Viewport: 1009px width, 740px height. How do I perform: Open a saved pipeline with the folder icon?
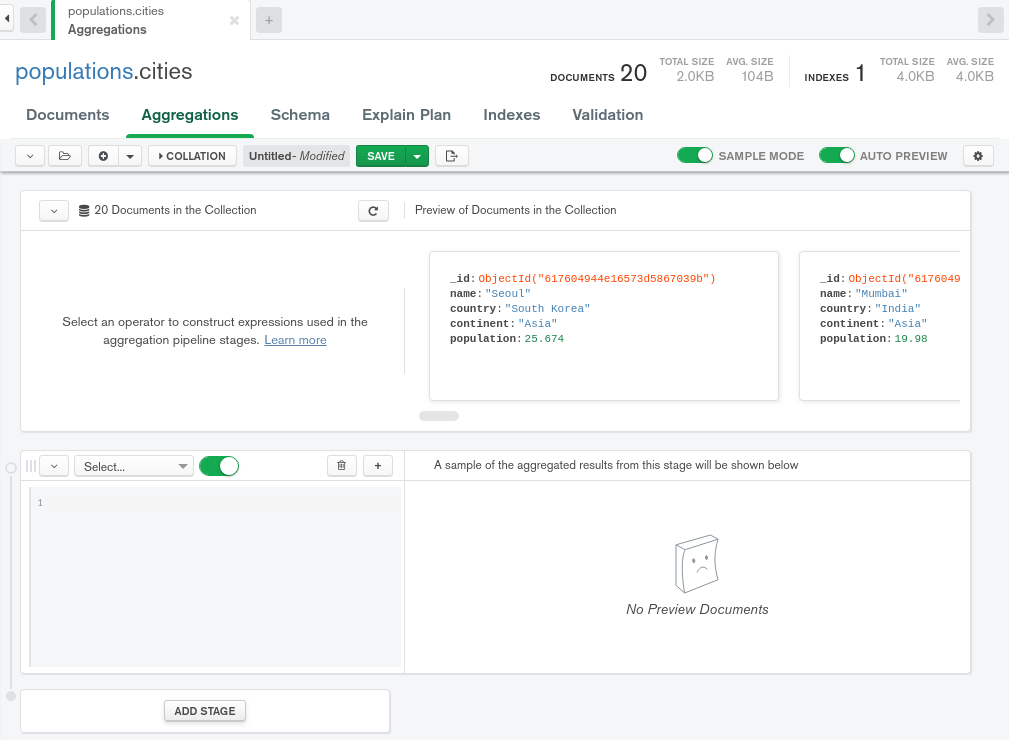pyautogui.click(x=64, y=155)
